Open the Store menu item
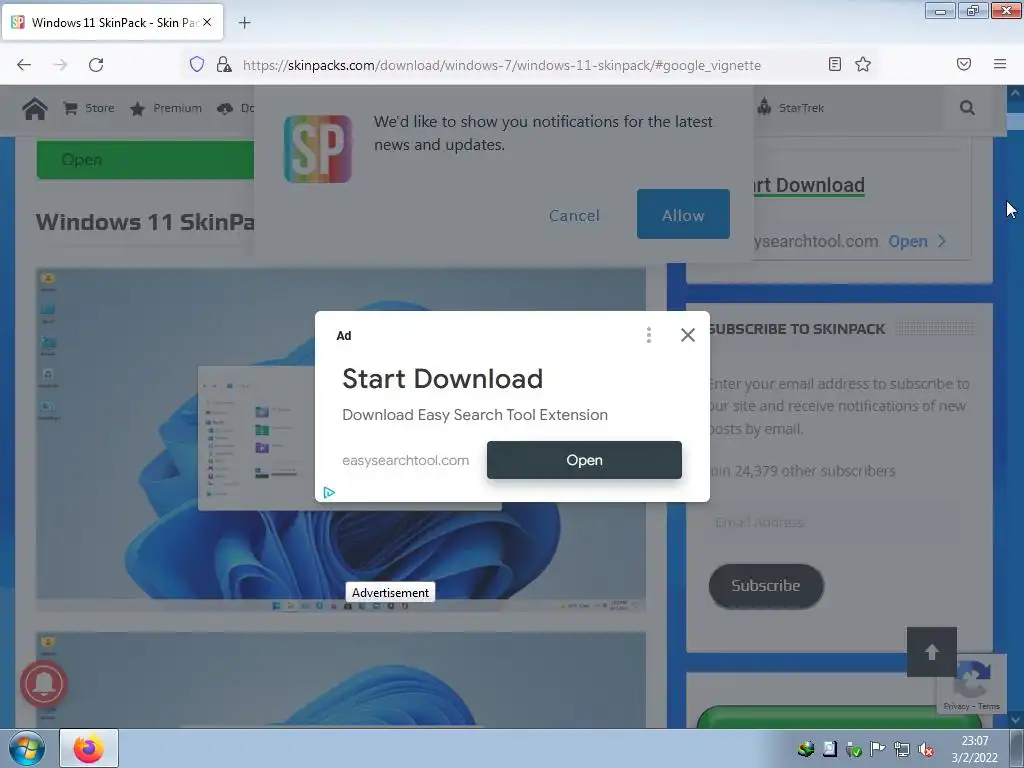Image resolution: width=1024 pixels, height=768 pixels. coord(89,108)
